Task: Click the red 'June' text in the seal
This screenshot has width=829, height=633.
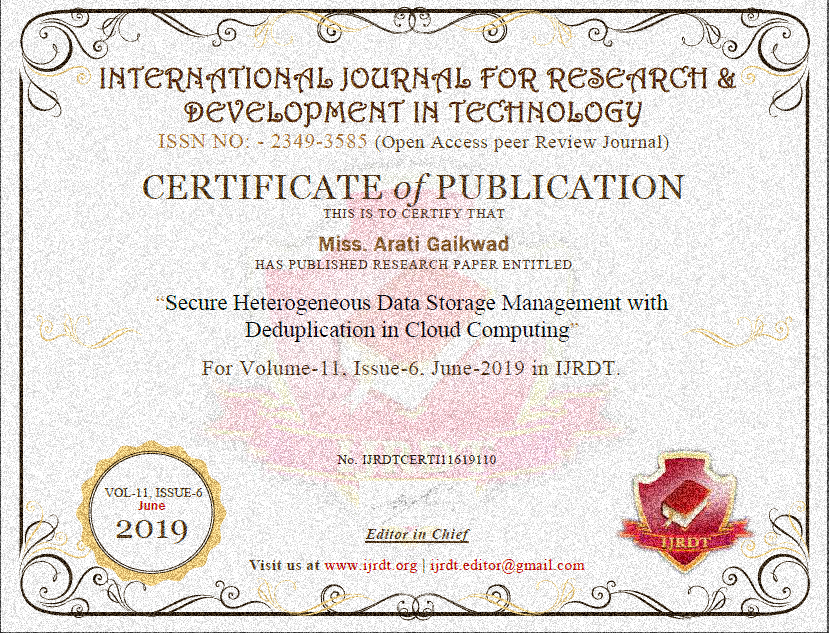Action: [152, 506]
